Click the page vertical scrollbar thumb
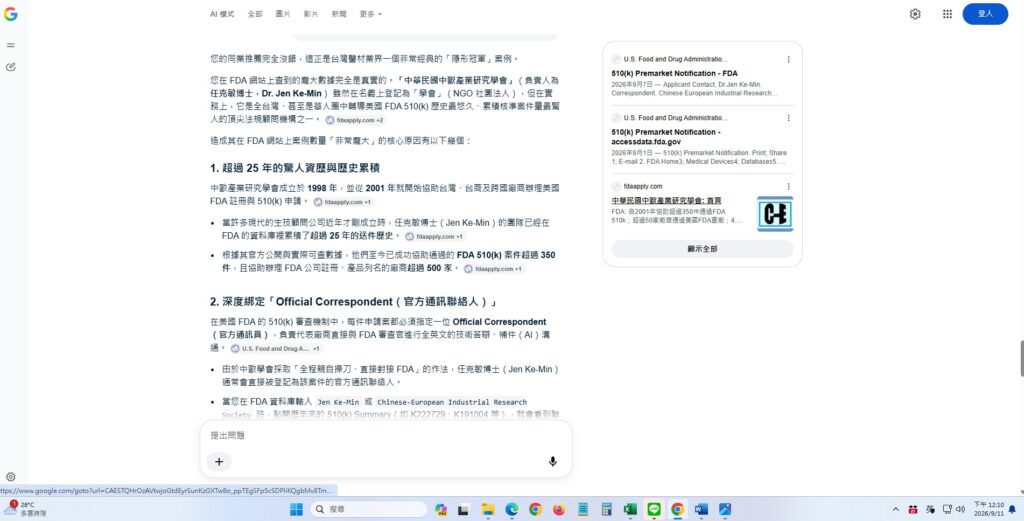Viewport: 1024px width, 521px height. (x=1021, y=358)
